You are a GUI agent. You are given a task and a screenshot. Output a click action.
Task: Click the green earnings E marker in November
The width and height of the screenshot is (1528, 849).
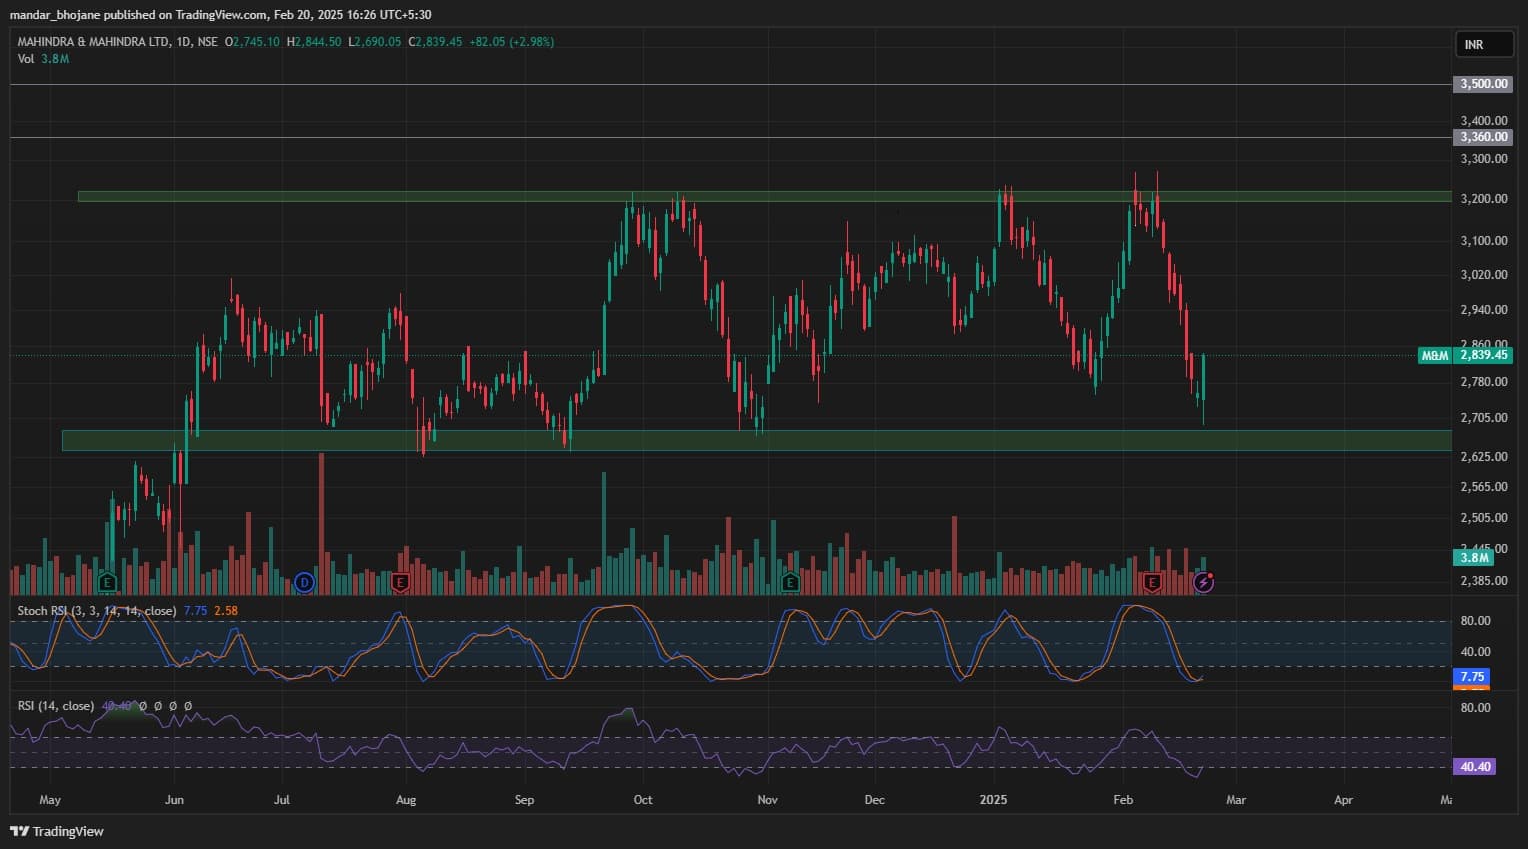pos(790,582)
